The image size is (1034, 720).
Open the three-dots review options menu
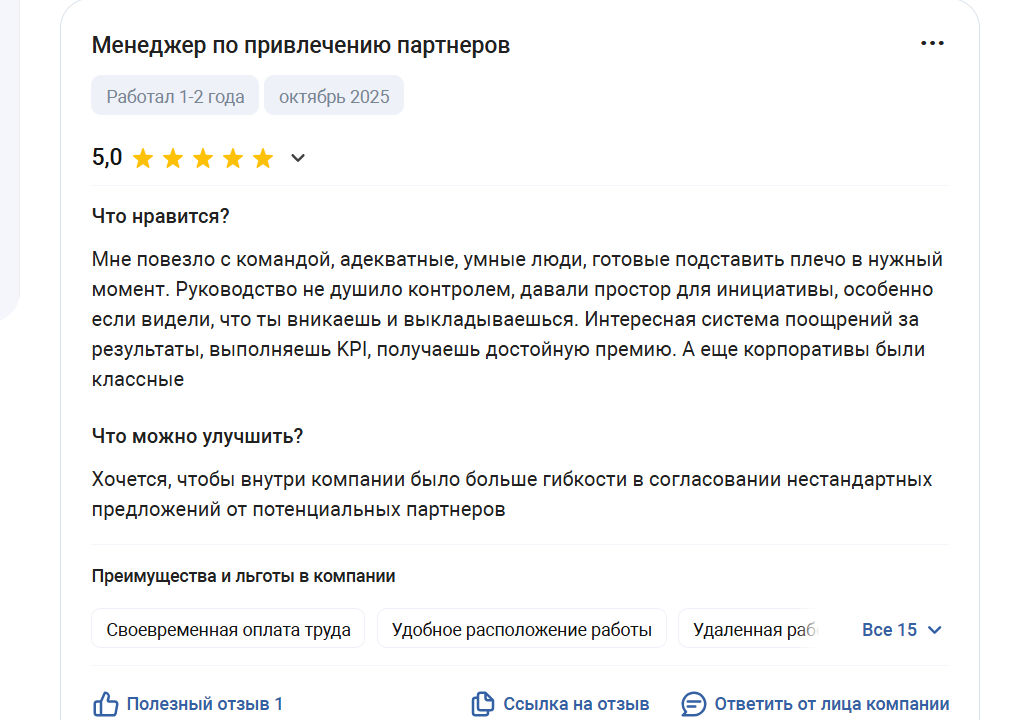(932, 44)
